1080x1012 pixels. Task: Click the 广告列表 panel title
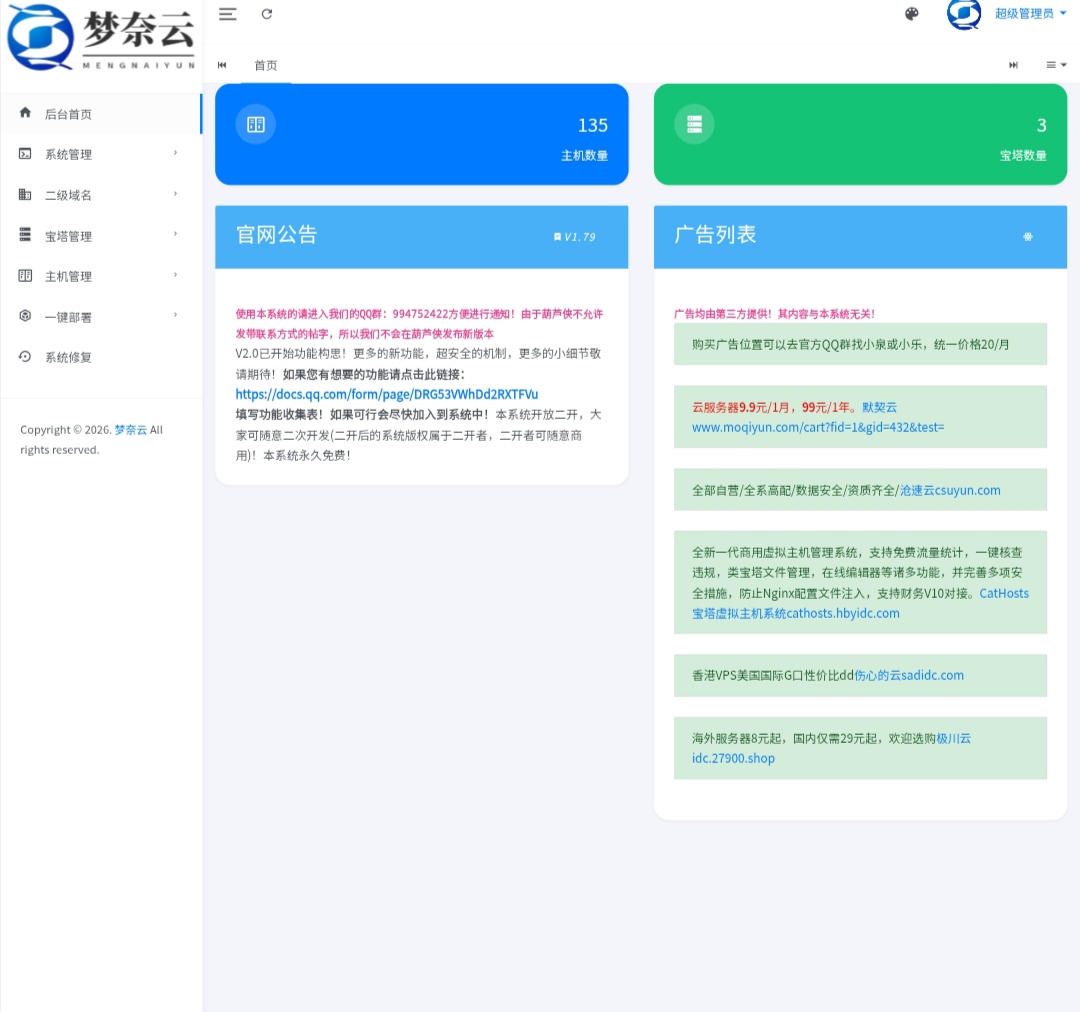coord(715,235)
